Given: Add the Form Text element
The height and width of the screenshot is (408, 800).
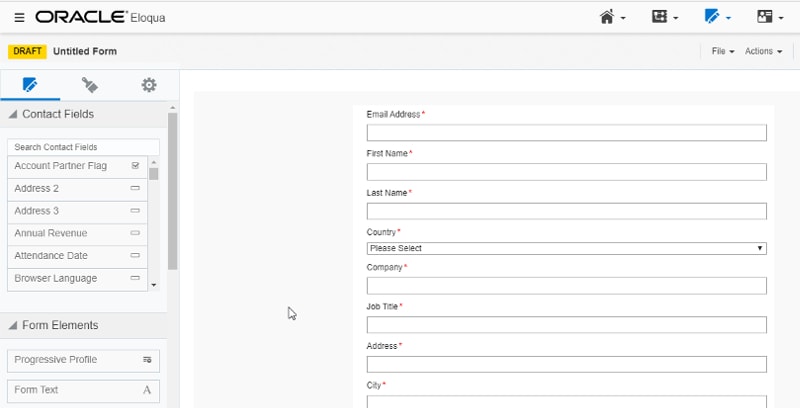Looking at the screenshot, I should pyautogui.click(x=83, y=390).
